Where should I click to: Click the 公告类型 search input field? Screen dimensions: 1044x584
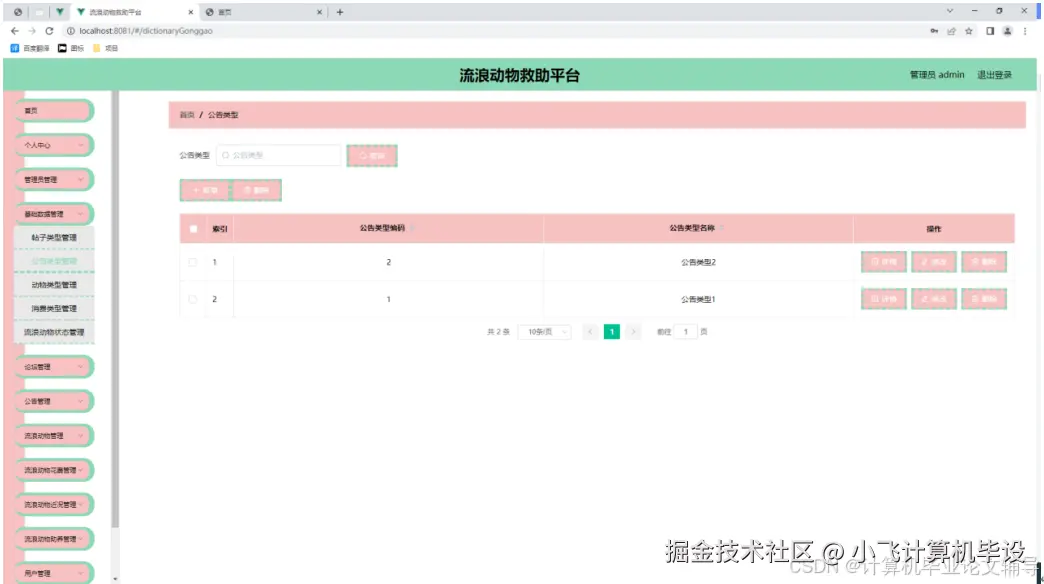coord(278,155)
